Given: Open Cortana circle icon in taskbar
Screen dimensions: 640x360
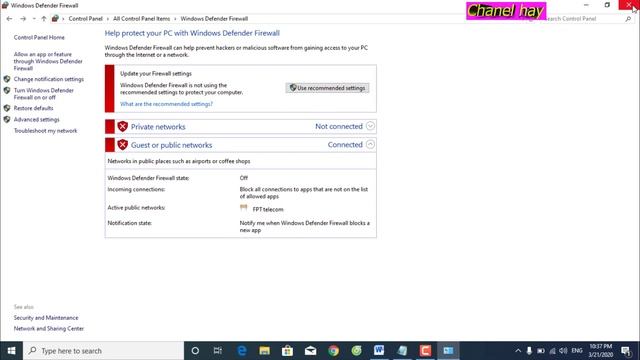Looking at the screenshot, I should tap(195, 351).
